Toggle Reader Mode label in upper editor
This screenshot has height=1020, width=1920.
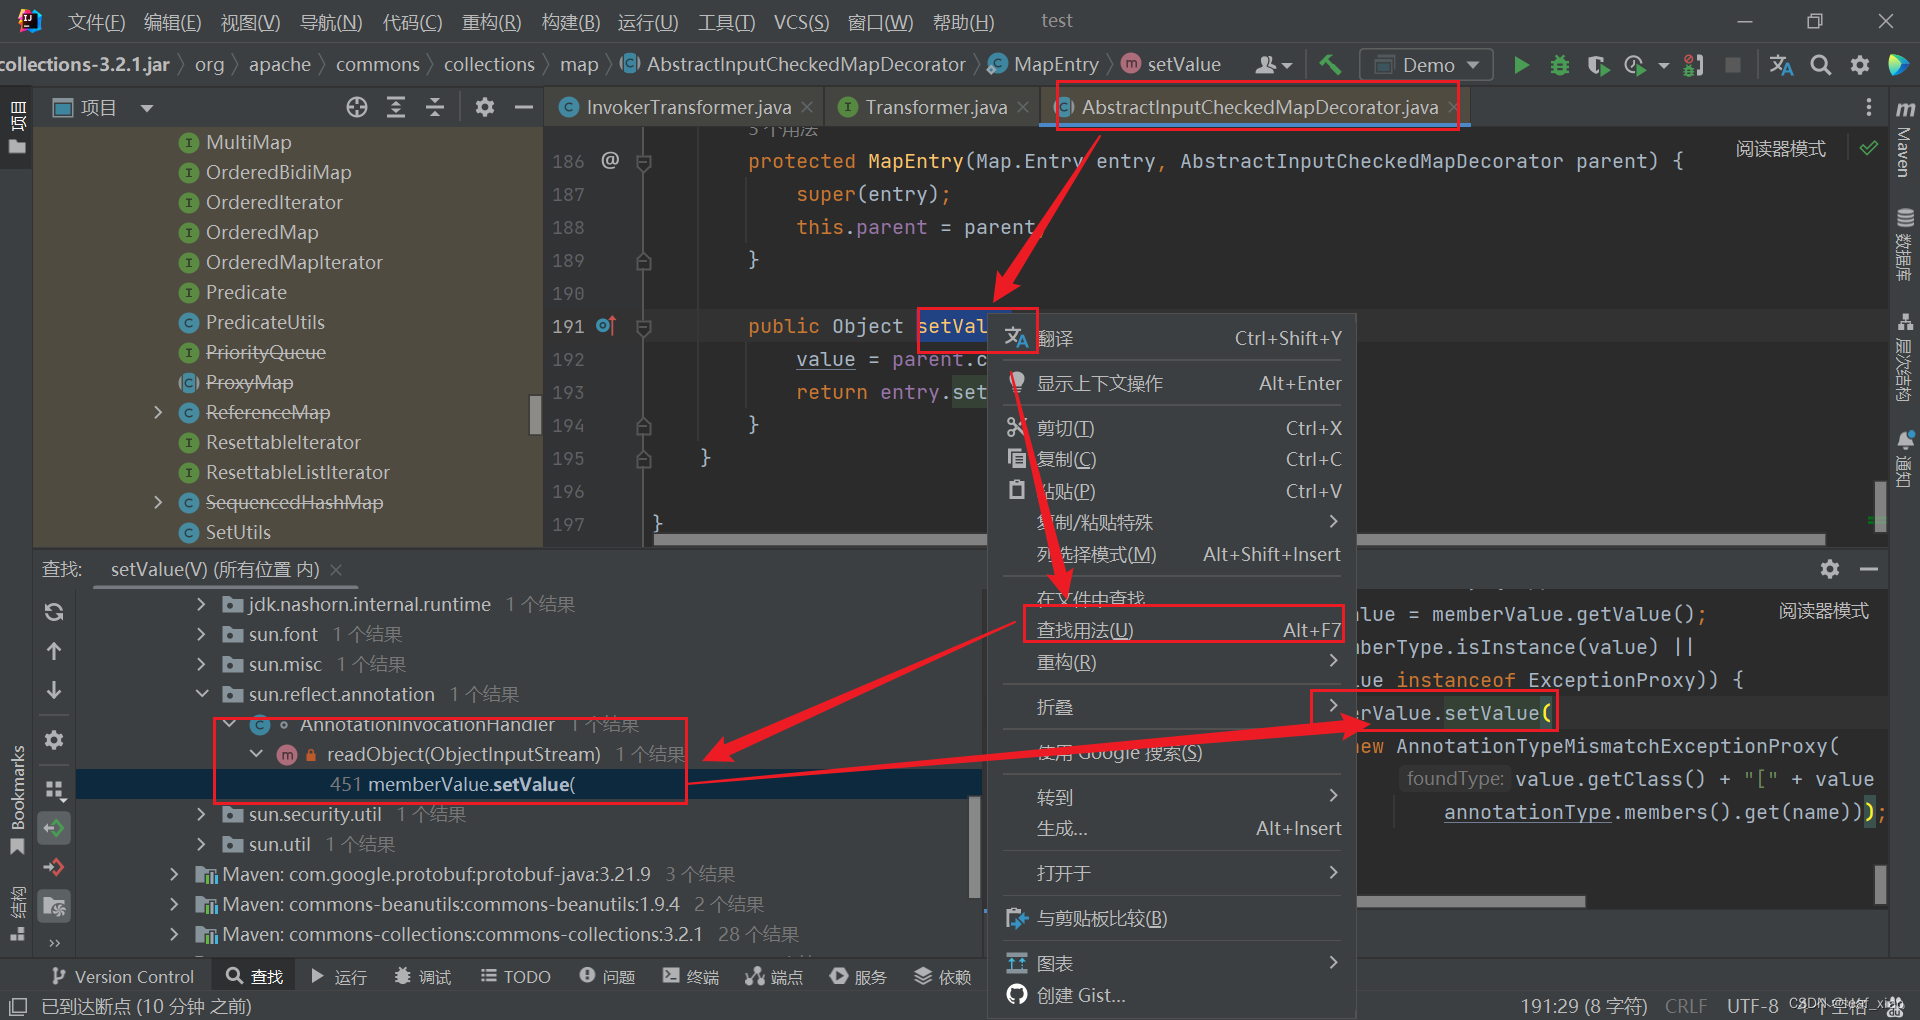(x=1781, y=149)
